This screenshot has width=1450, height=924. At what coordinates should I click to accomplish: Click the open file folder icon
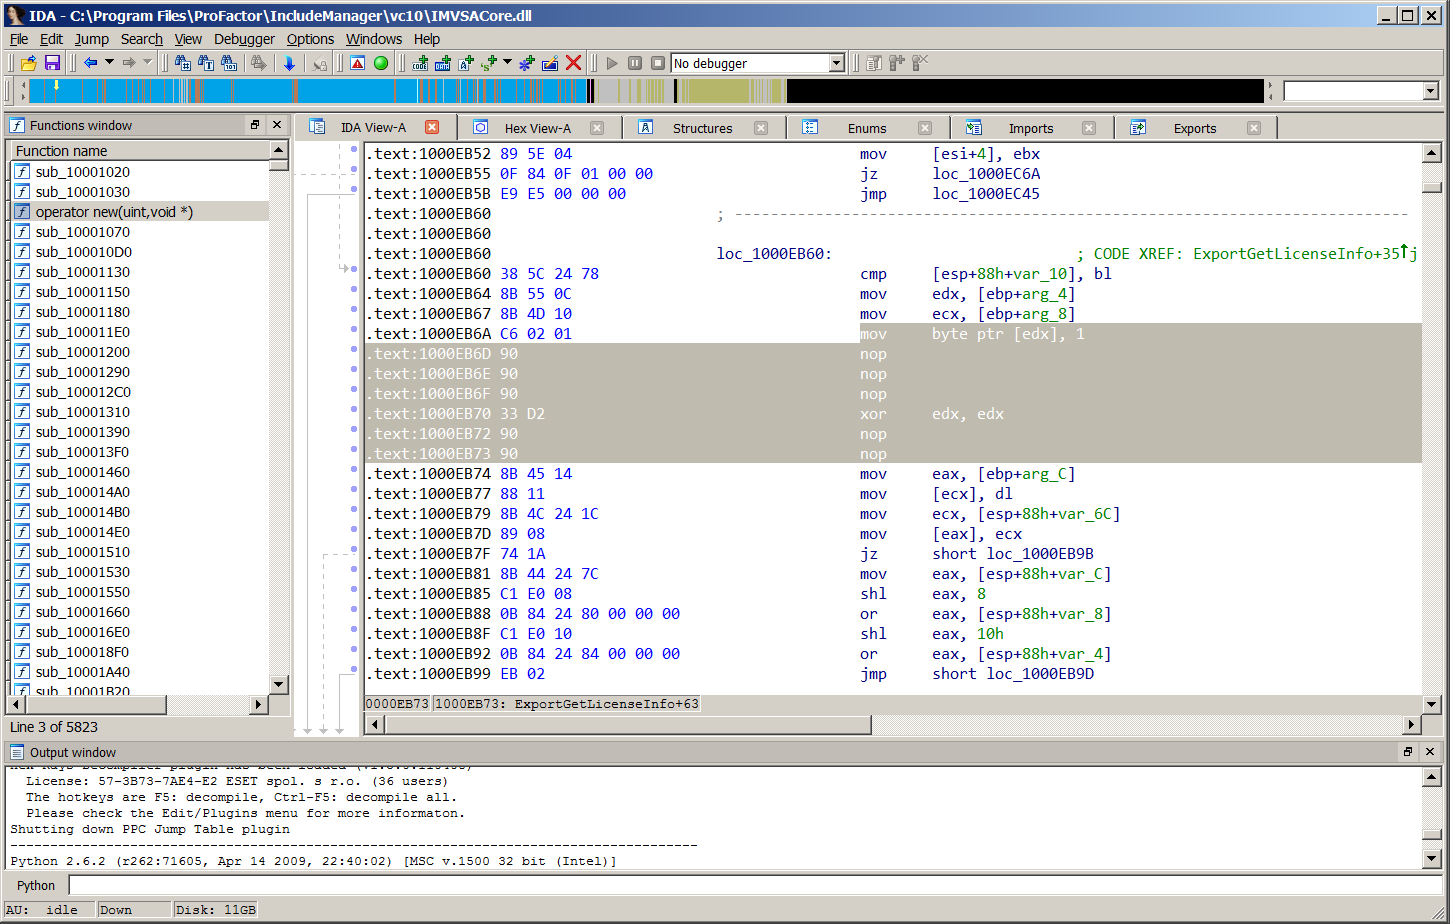tap(29, 63)
